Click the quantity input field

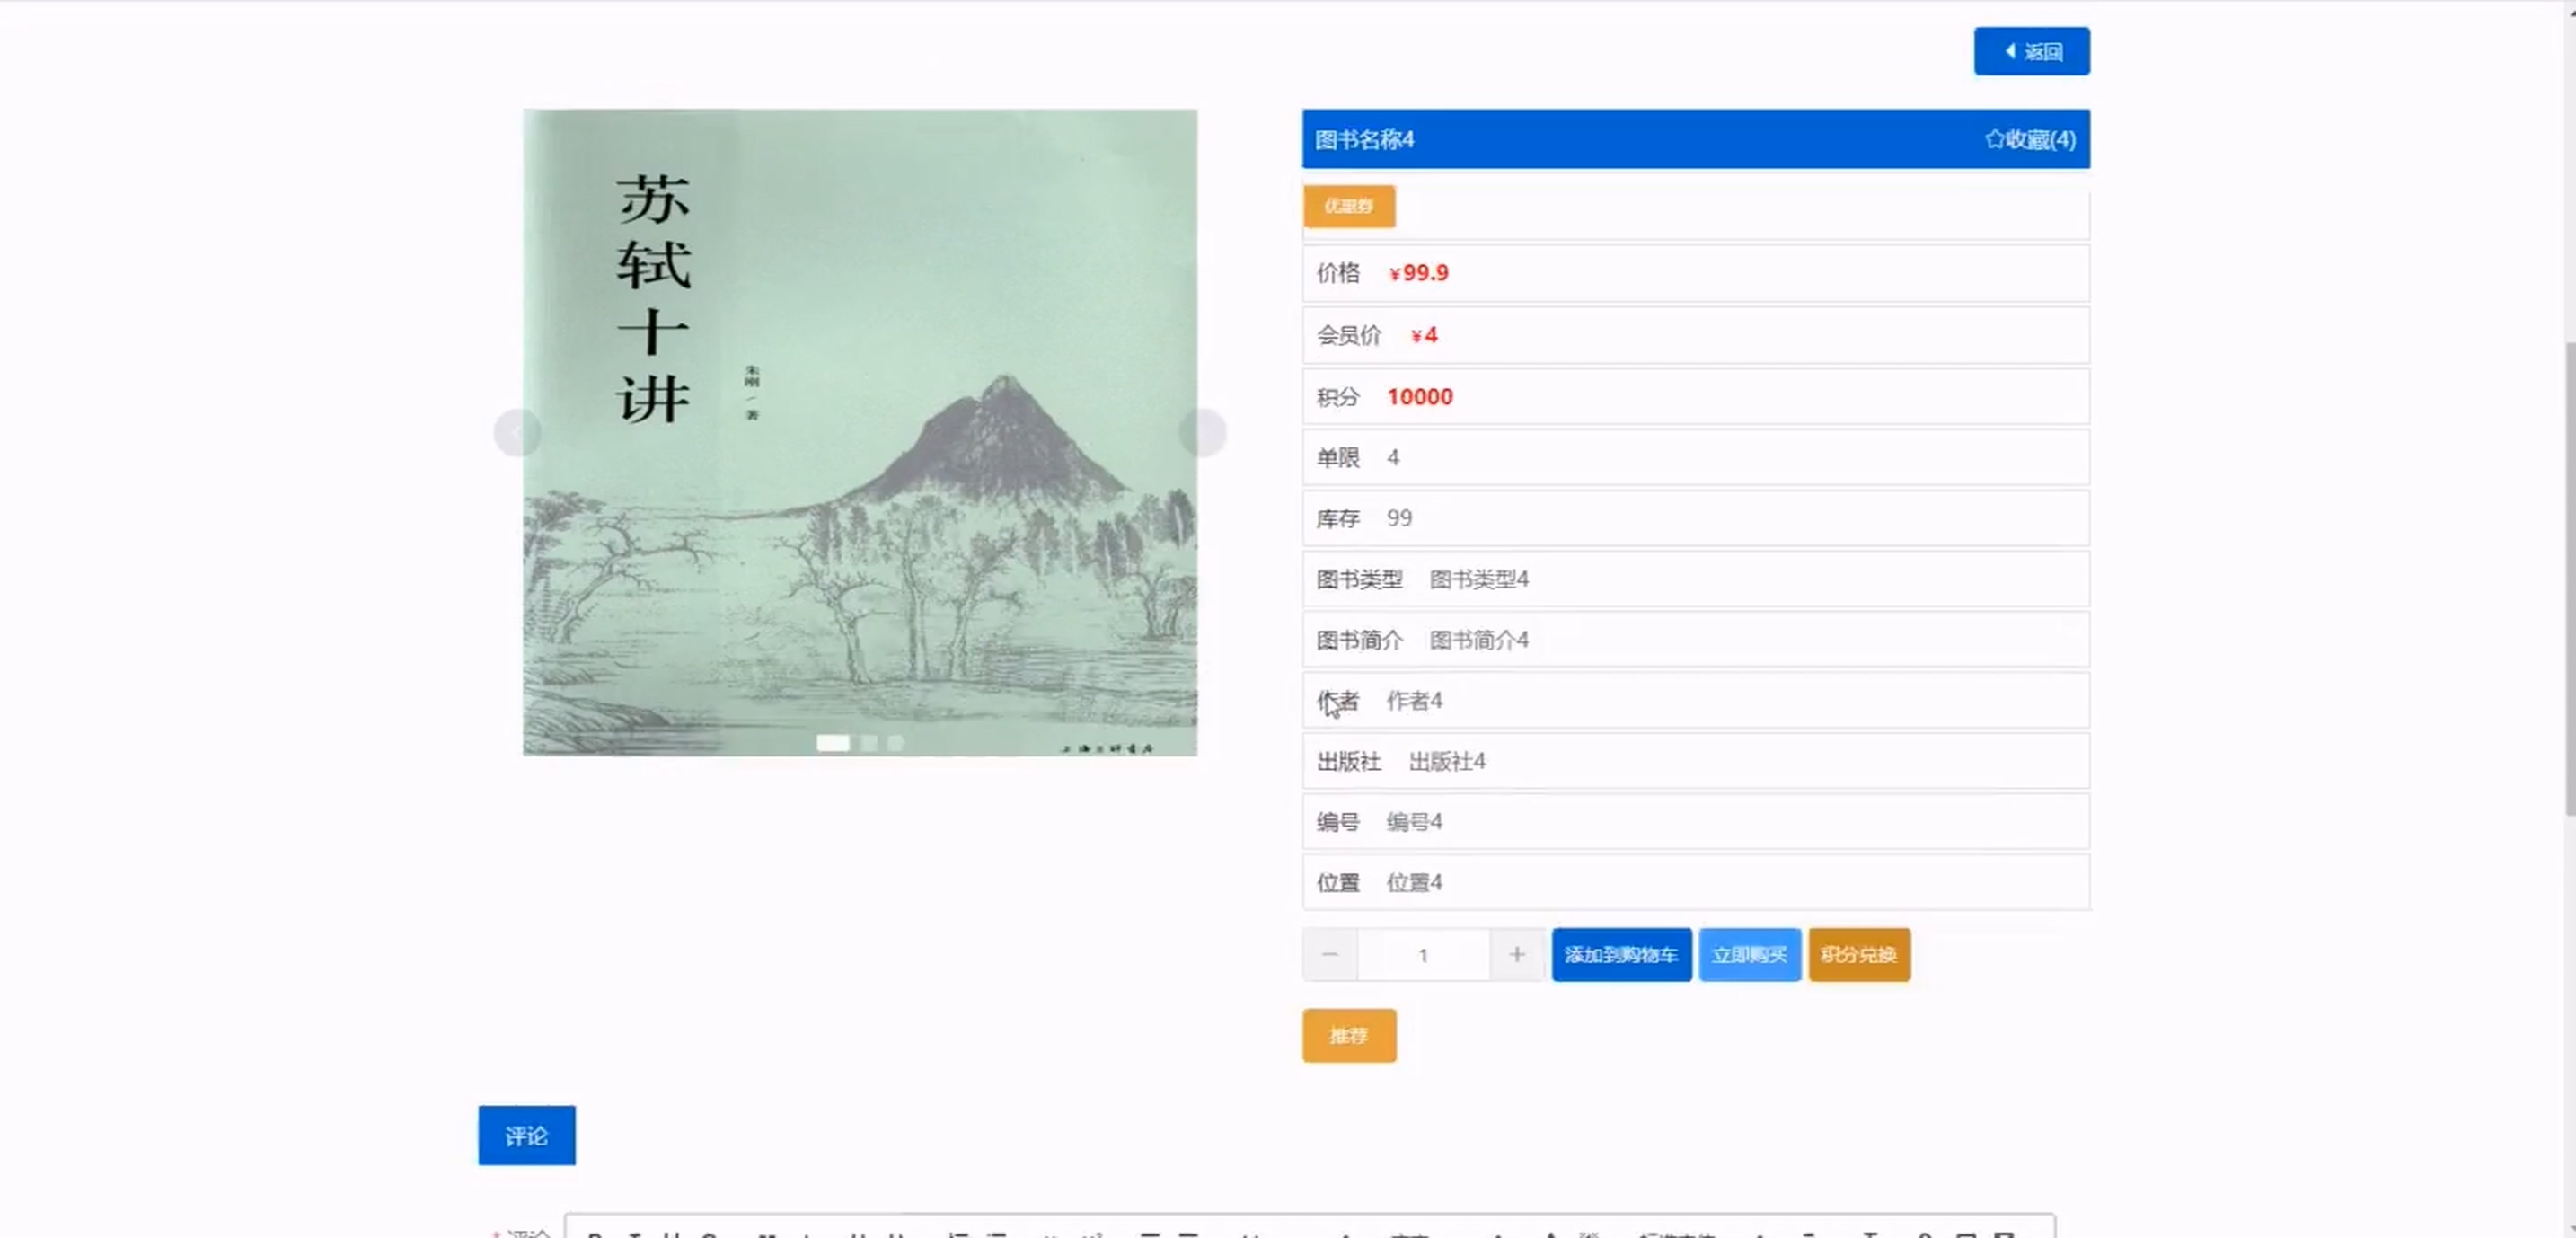click(1422, 955)
